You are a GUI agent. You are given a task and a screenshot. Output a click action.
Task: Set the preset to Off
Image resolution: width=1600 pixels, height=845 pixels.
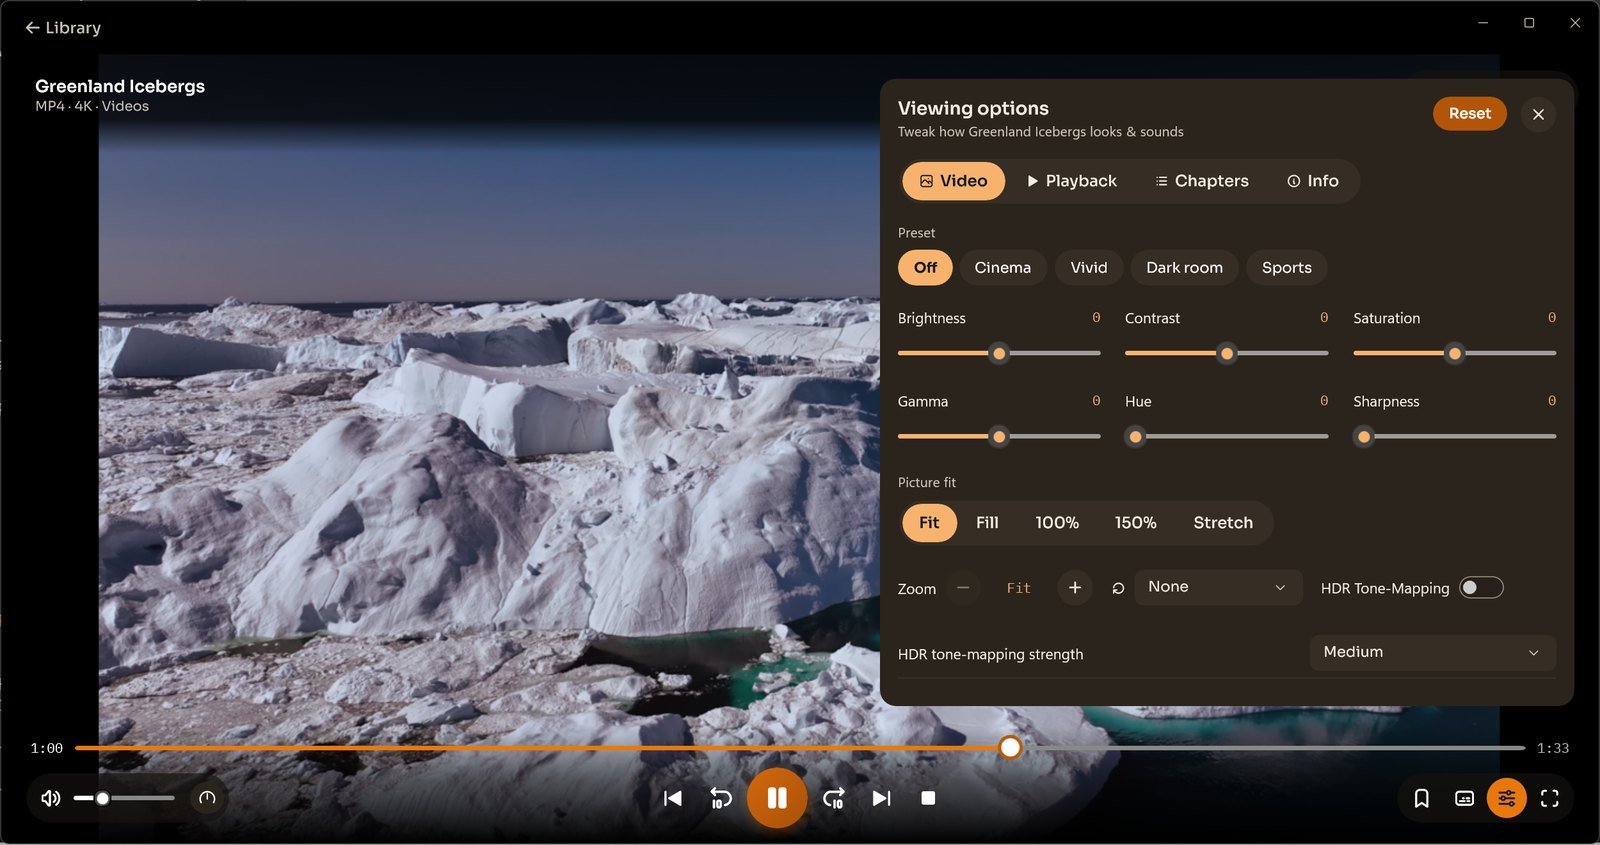point(925,268)
